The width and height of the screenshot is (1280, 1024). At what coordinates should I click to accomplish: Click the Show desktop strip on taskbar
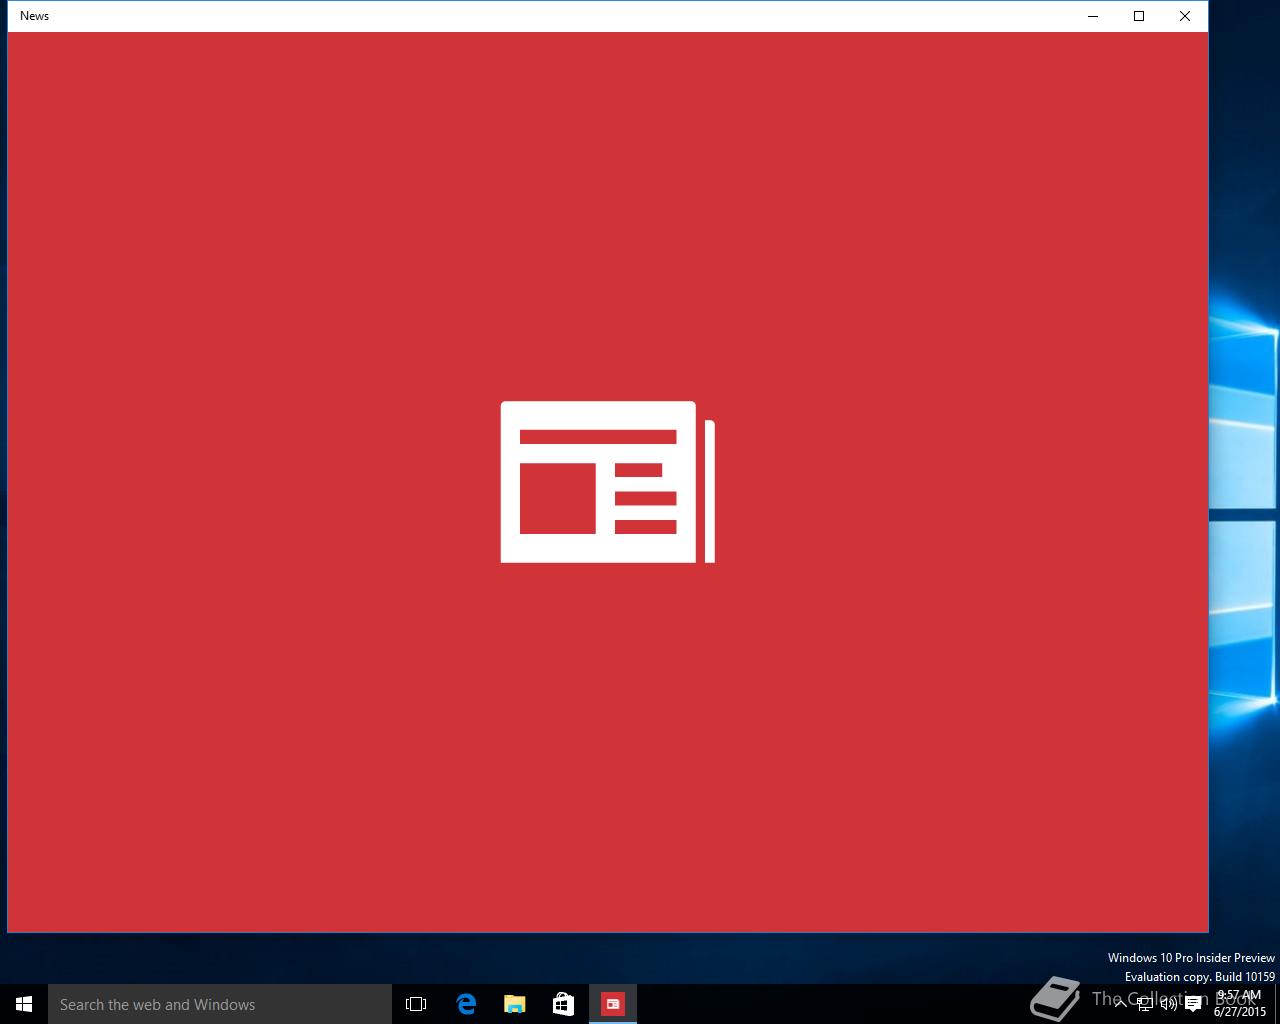[x=1277, y=1004]
